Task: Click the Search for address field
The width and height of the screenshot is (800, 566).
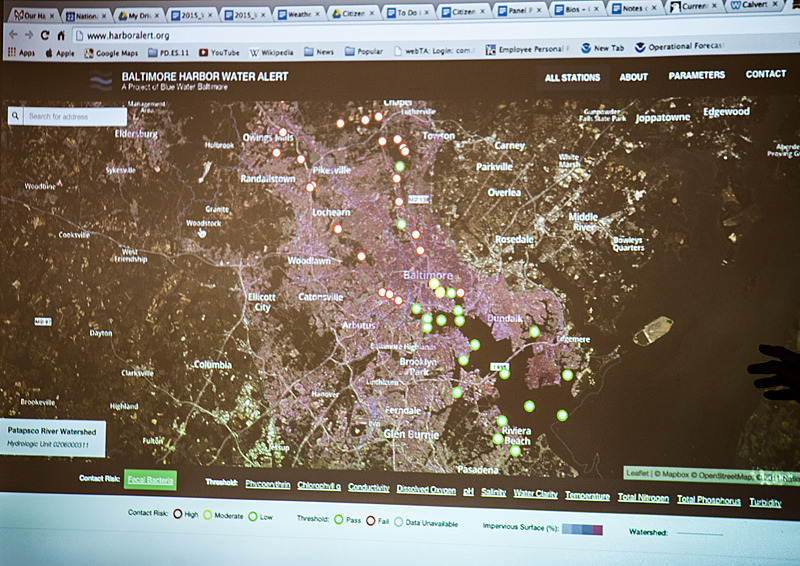Action: (70, 116)
